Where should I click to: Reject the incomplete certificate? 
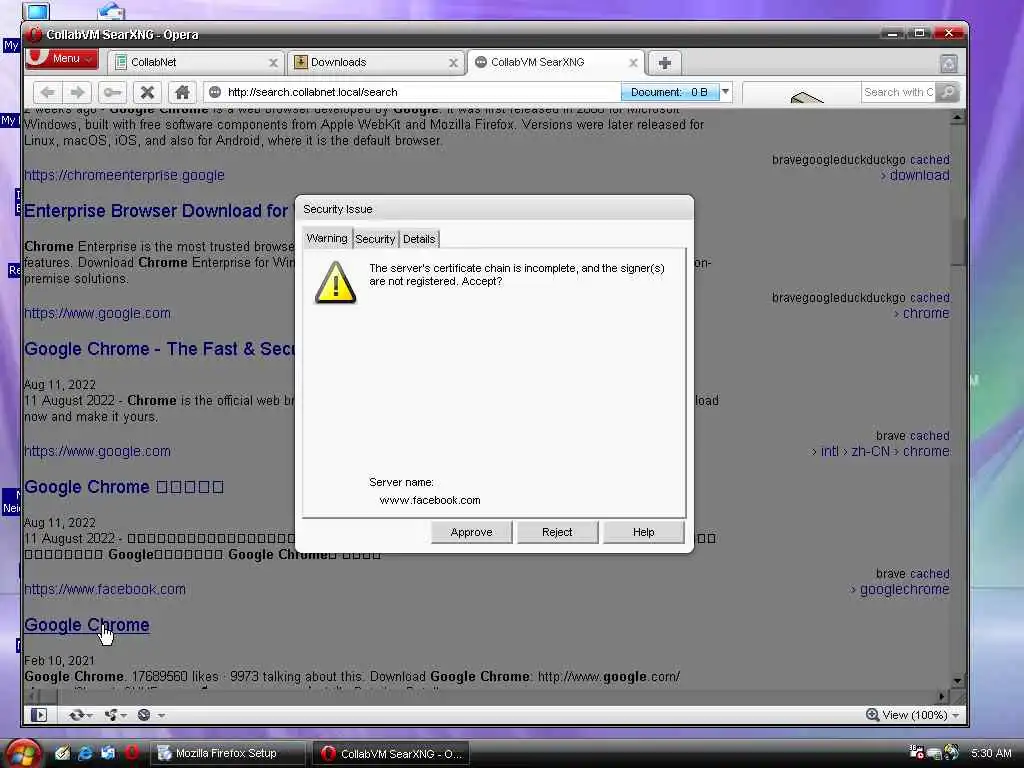coord(557,532)
